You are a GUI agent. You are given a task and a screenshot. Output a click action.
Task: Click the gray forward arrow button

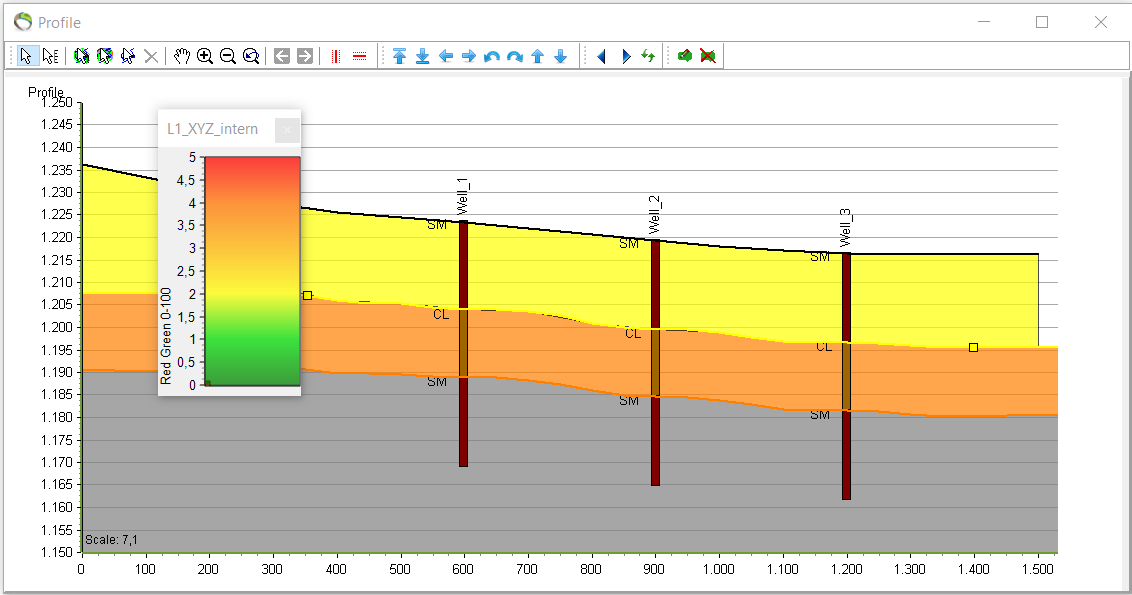tap(305, 56)
